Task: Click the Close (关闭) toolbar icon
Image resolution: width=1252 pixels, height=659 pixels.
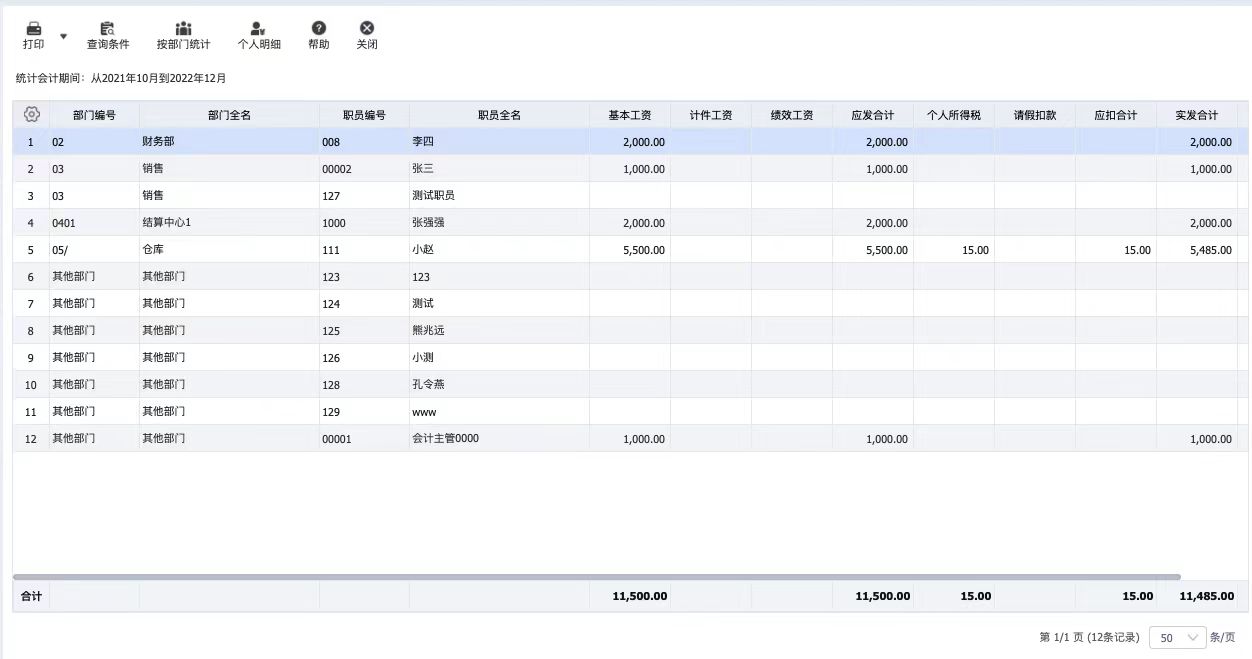Action: tap(367, 29)
